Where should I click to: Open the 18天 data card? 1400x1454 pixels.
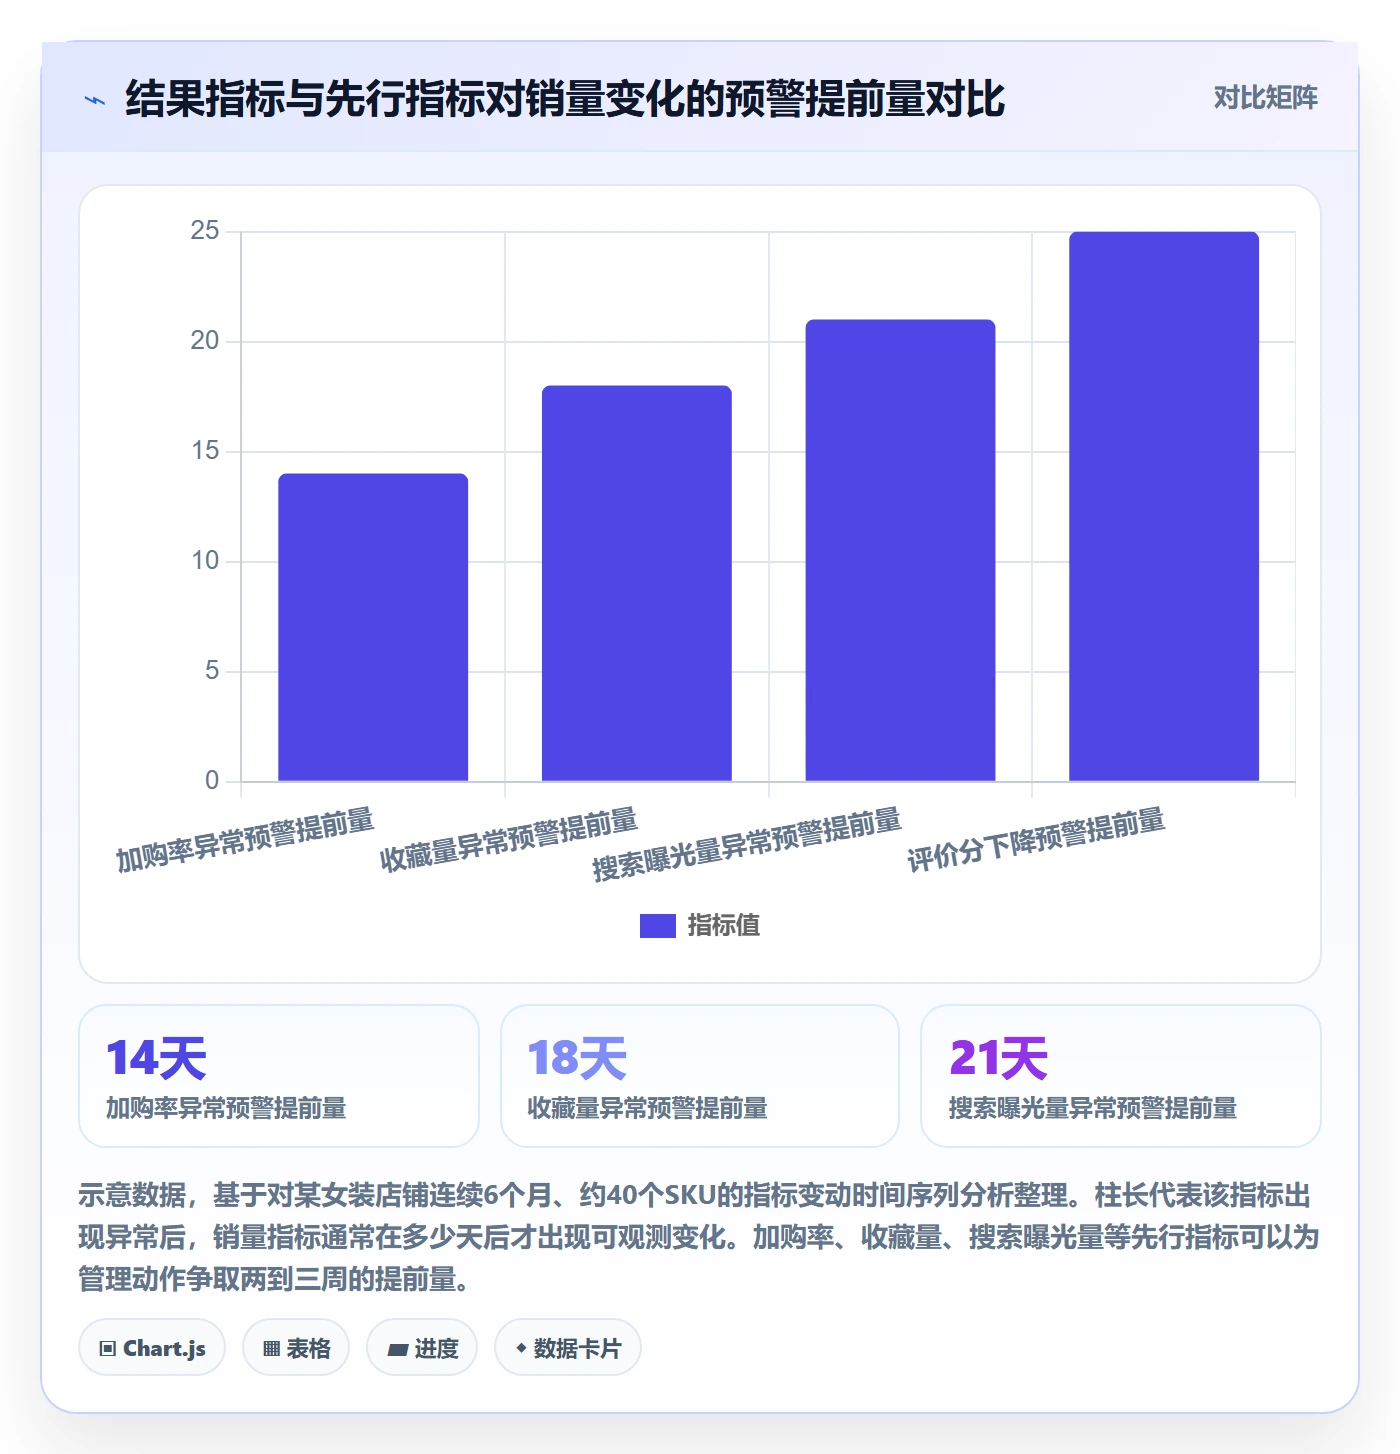[x=700, y=1076]
